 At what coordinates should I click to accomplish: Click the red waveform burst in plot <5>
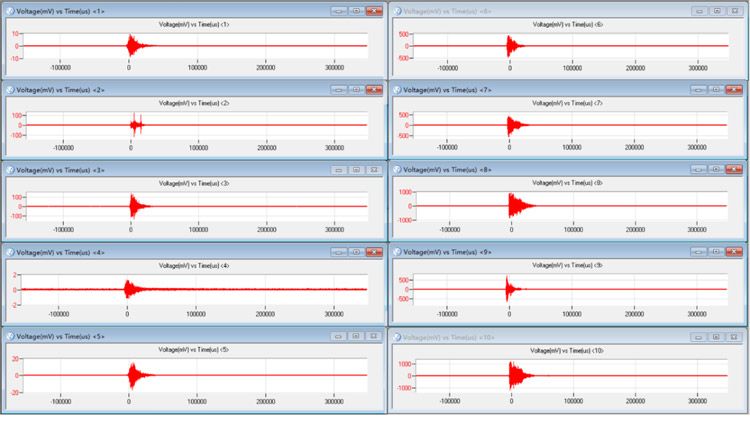tap(133, 375)
